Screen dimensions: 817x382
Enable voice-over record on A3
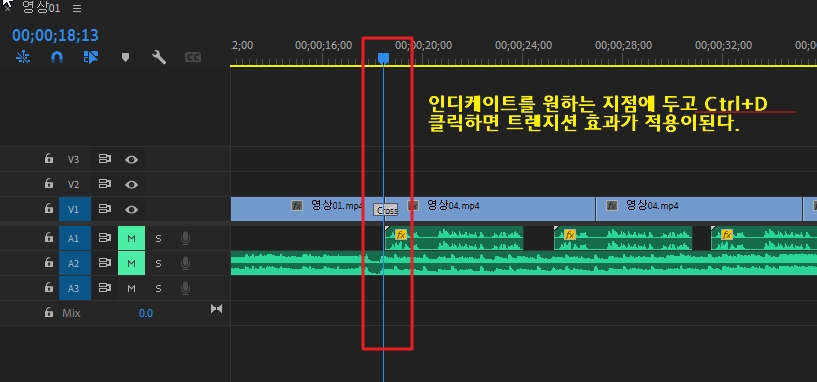[185, 288]
